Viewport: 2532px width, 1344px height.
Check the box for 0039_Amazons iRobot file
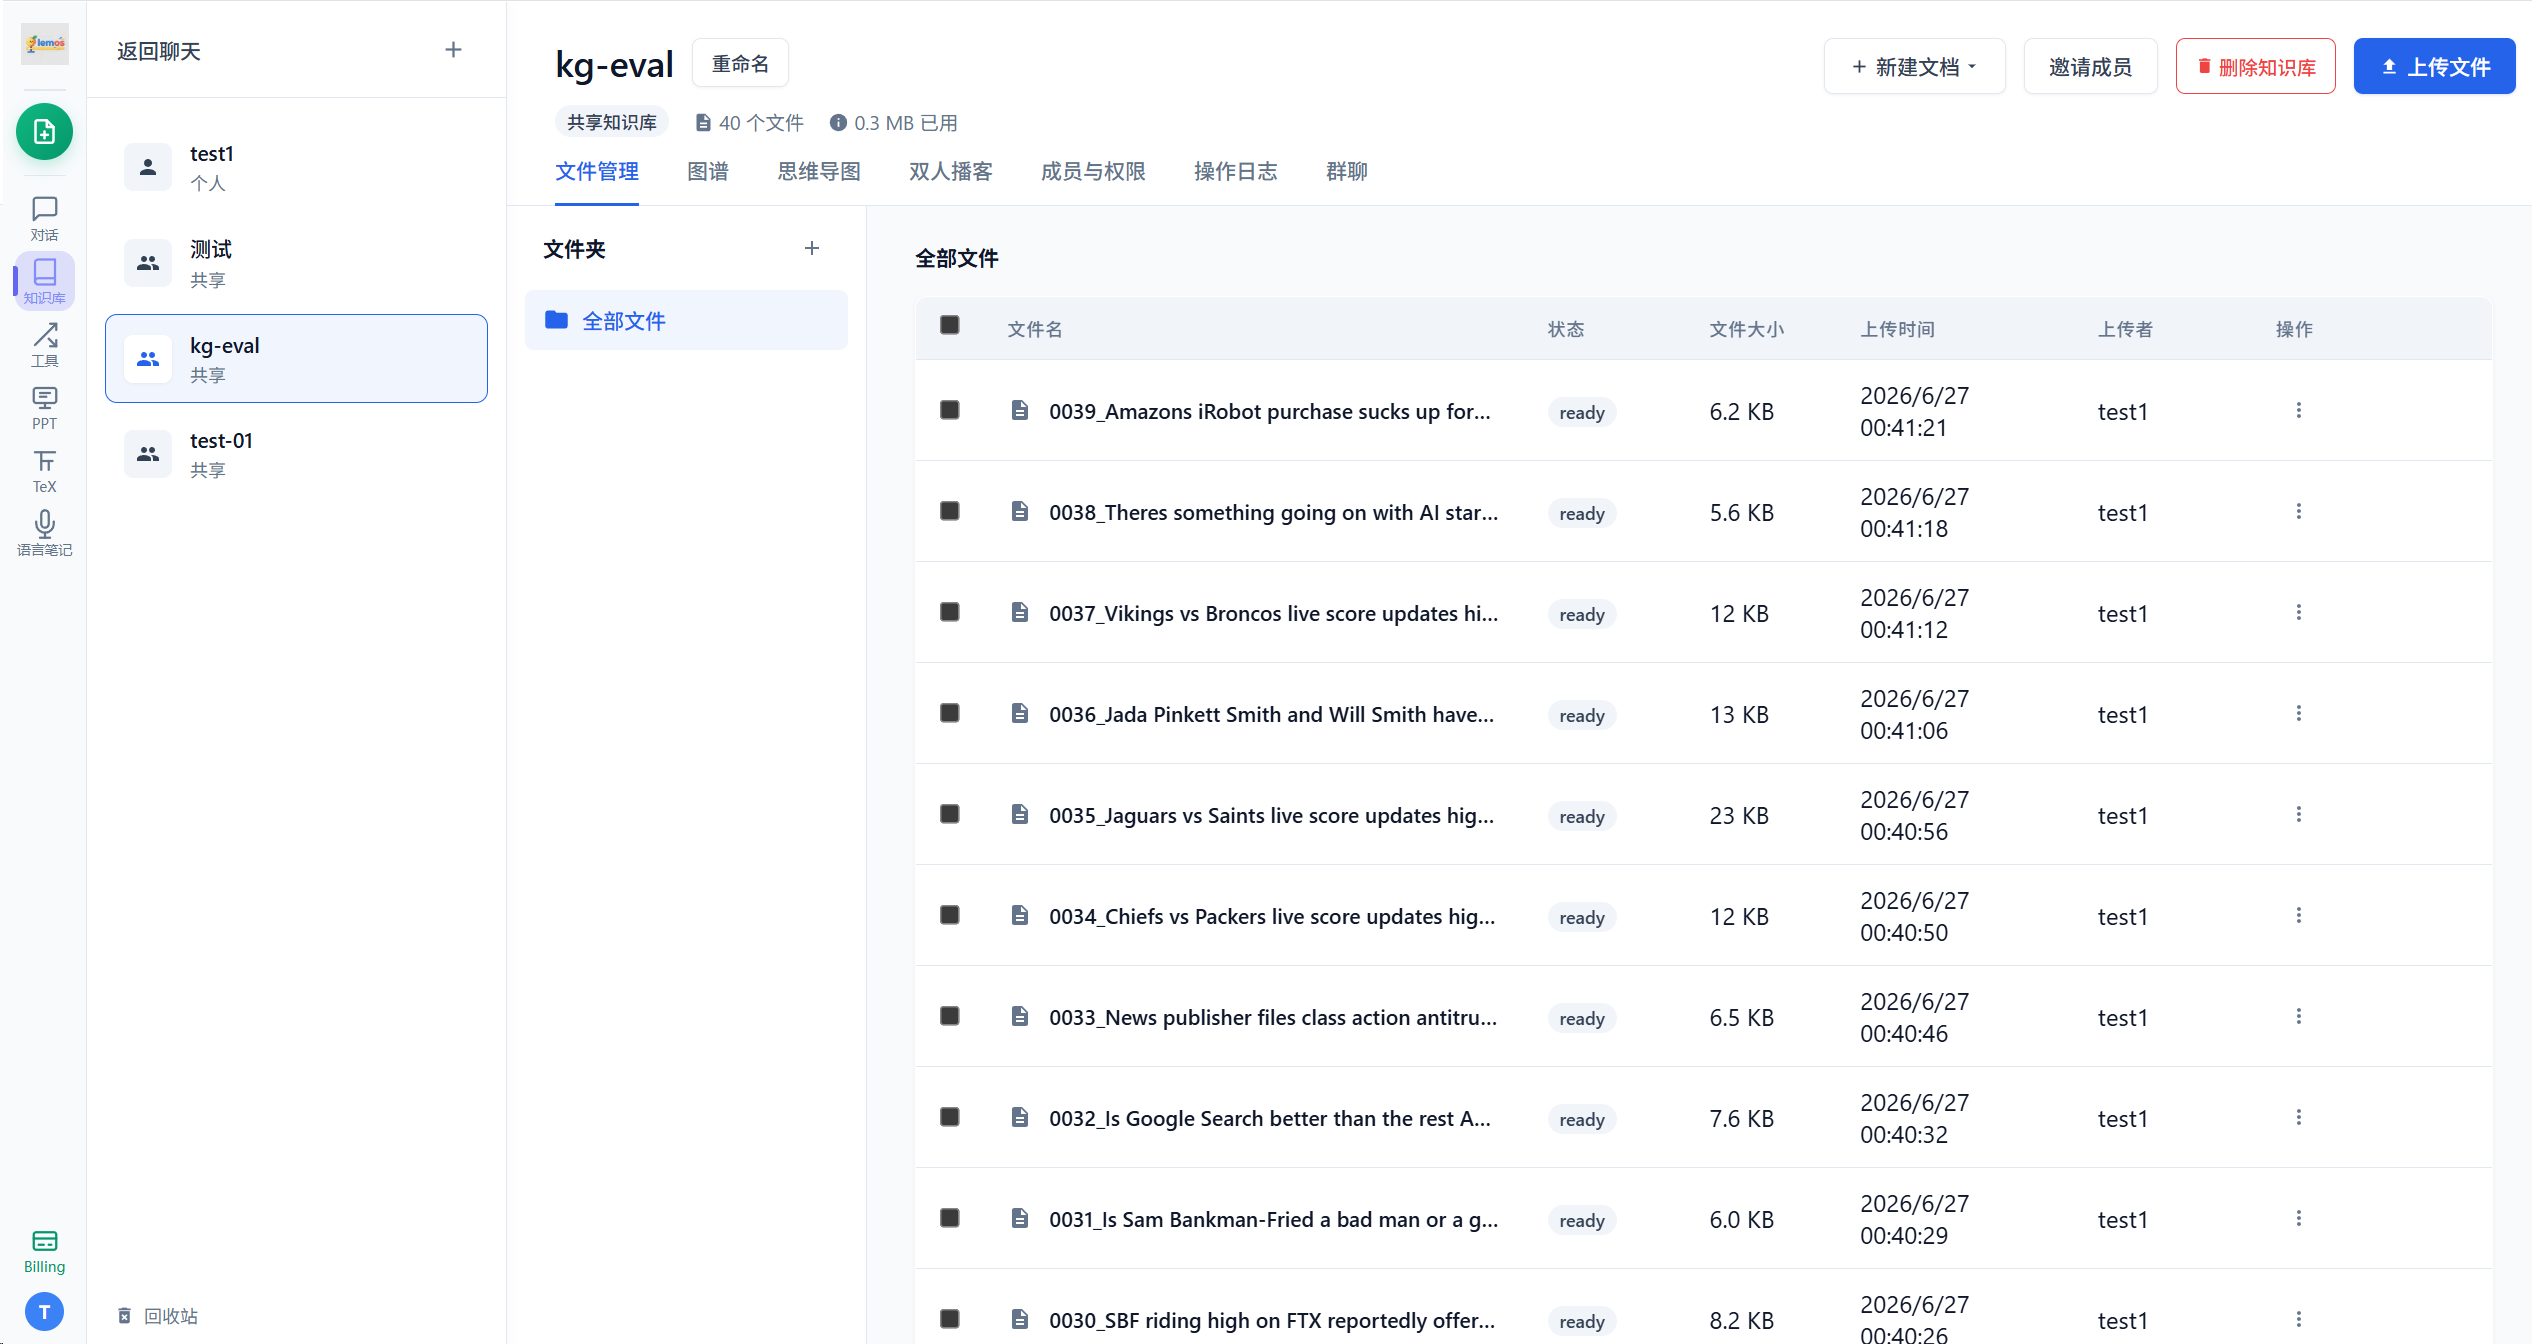950,410
